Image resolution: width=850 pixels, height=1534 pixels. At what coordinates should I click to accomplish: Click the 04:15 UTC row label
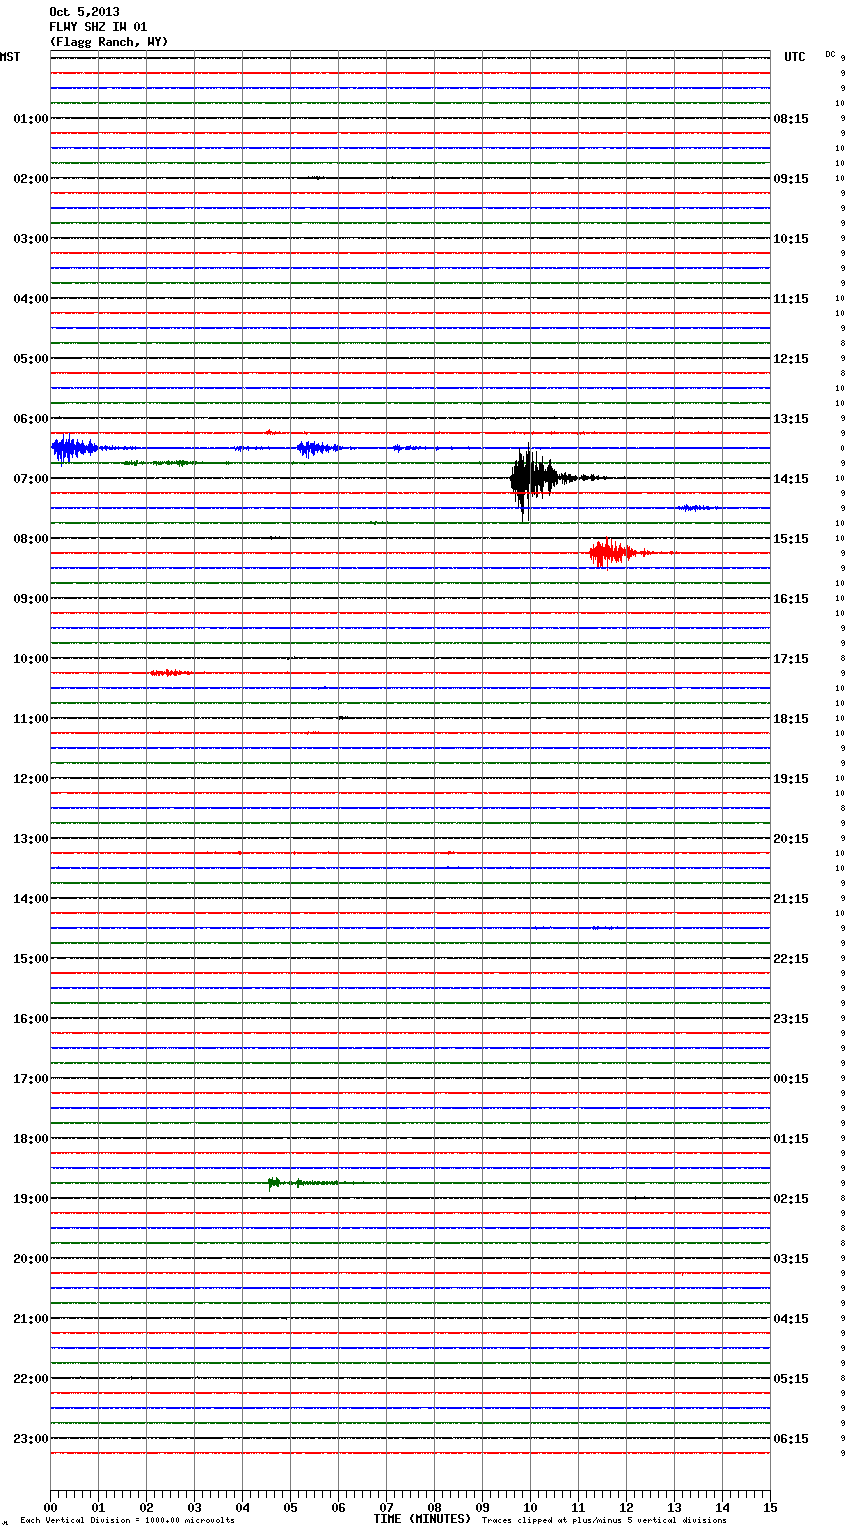coord(791,1319)
